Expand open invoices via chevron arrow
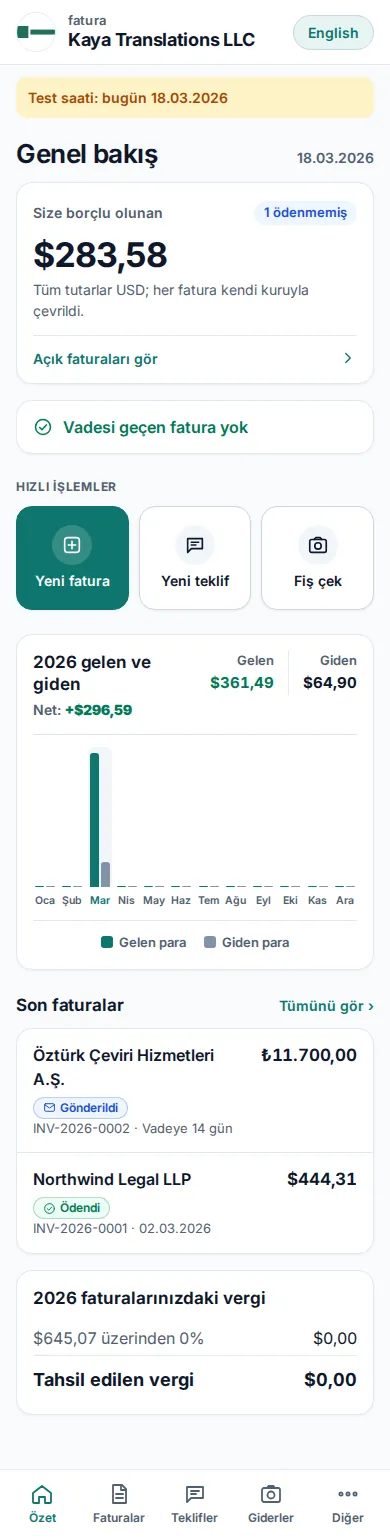This screenshot has height=1539, width=390. pyautogui.click(x=348, y=358)
